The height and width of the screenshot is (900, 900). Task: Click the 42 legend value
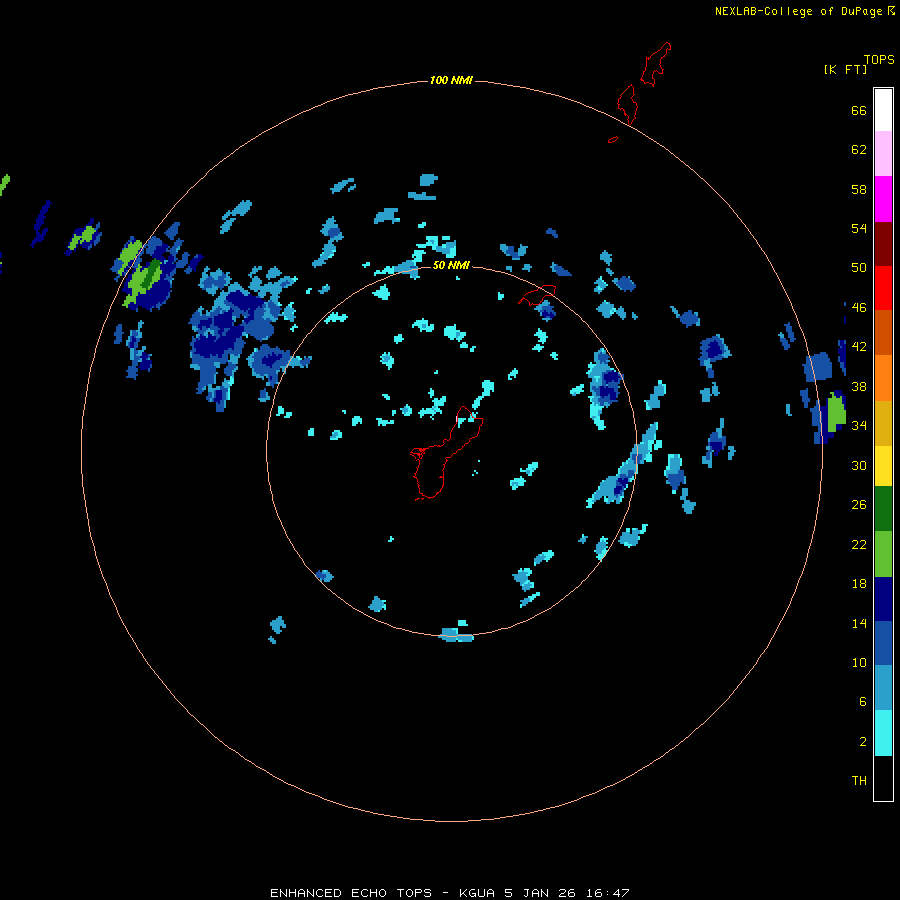pos(859,346)
